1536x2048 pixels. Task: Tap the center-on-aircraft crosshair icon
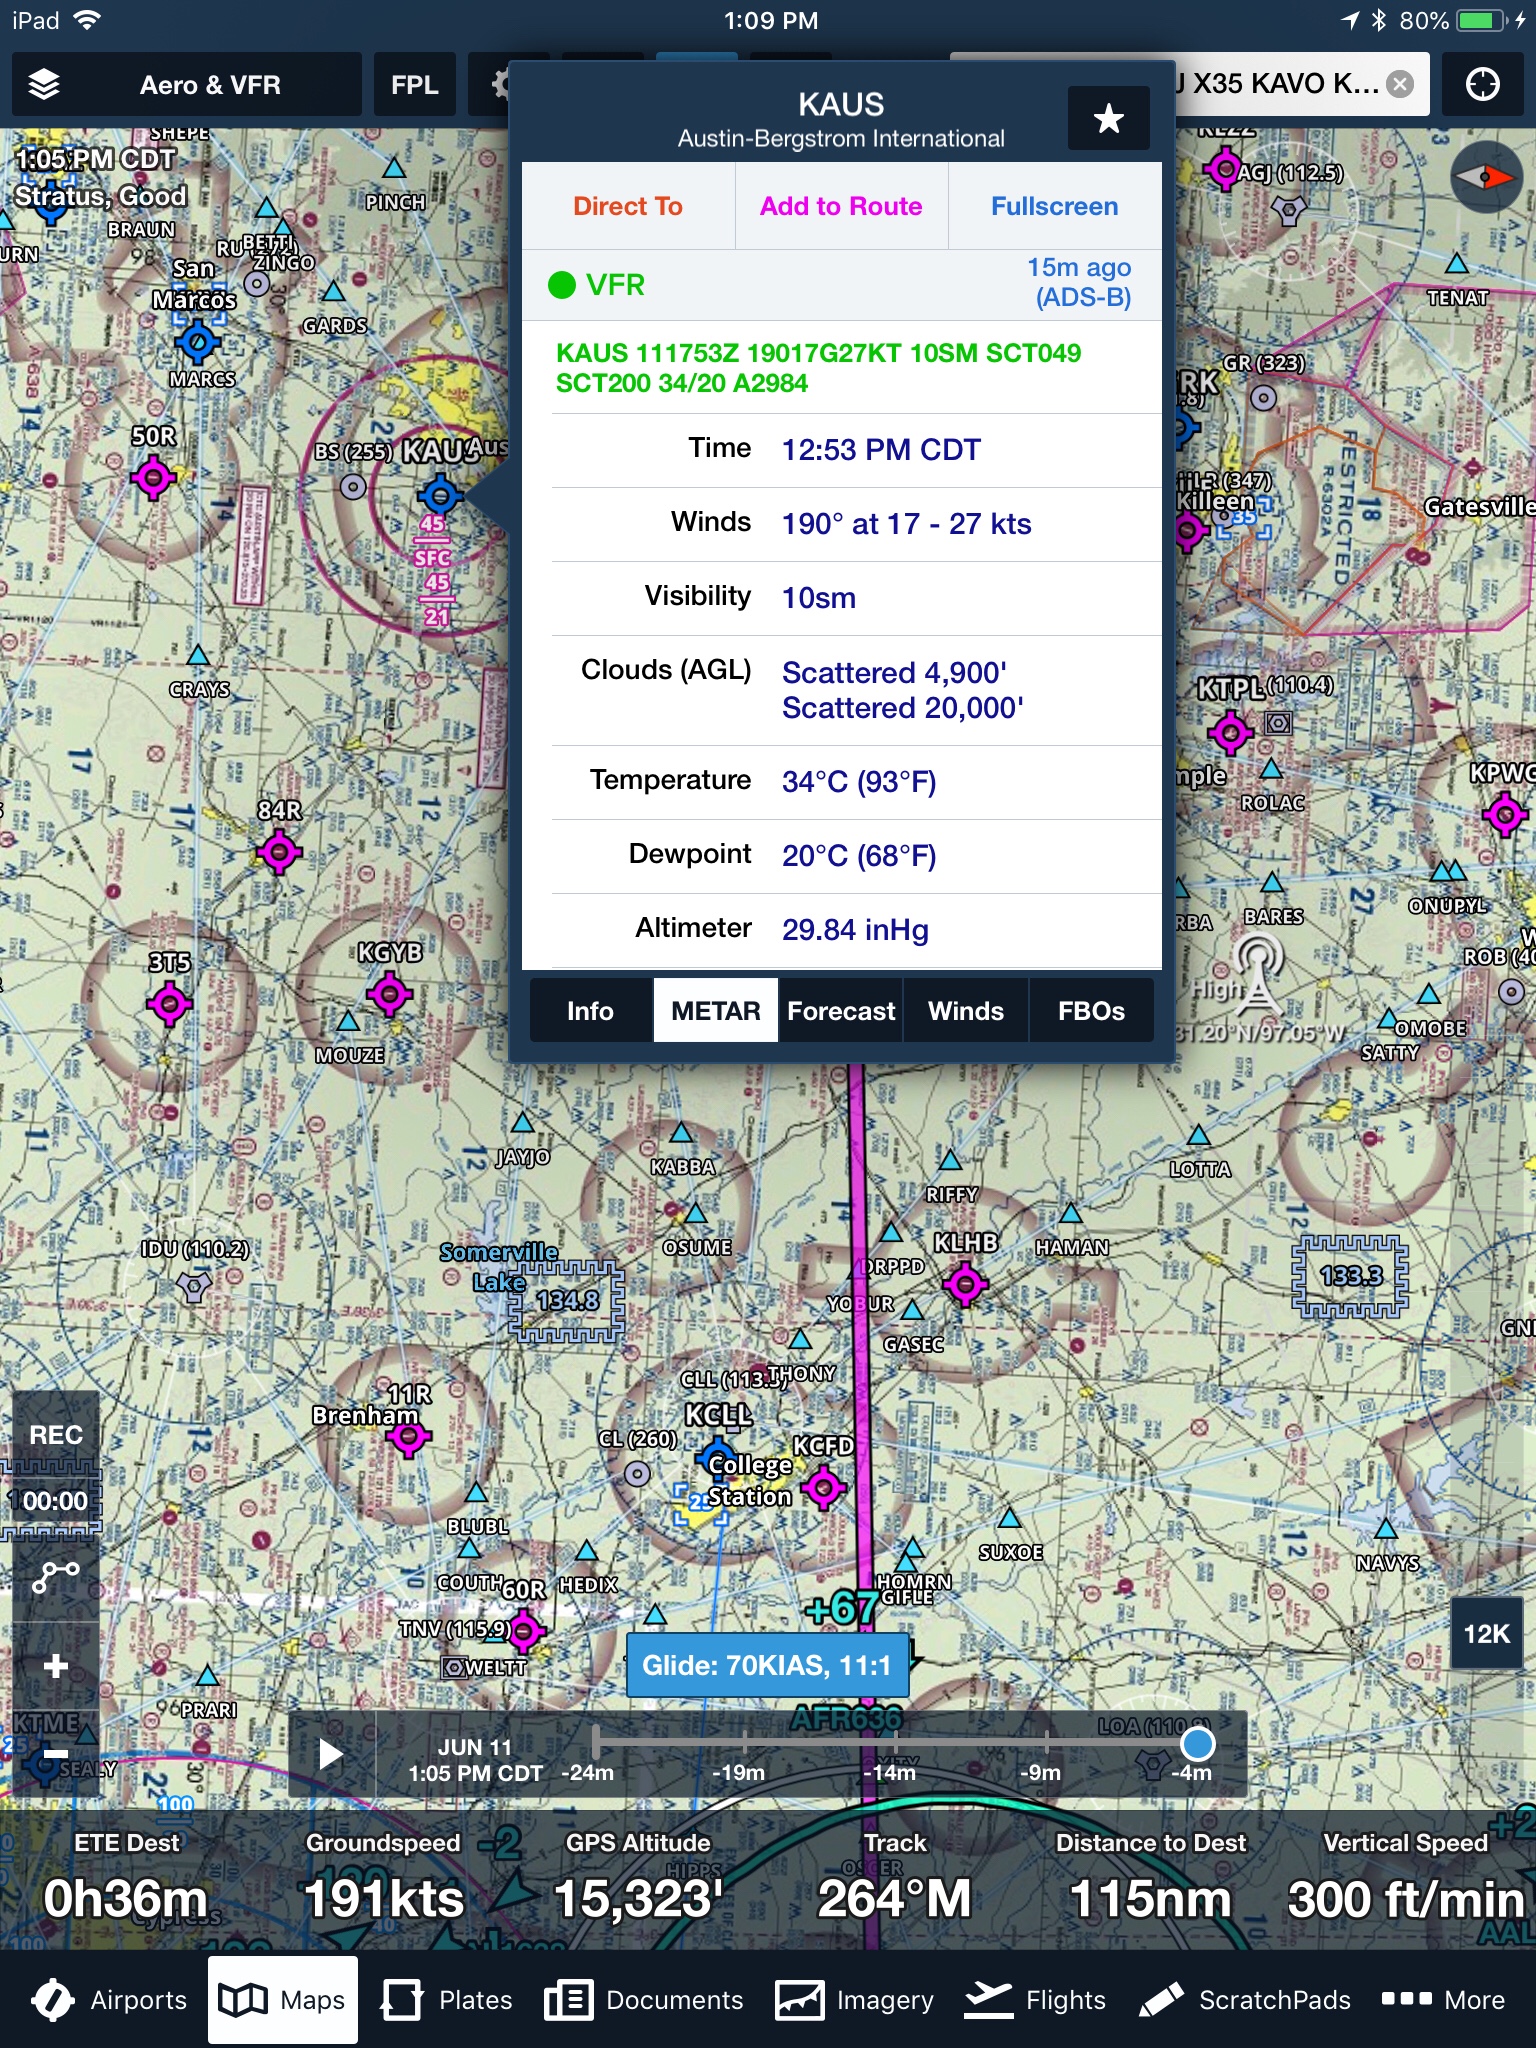point(1482,85)
